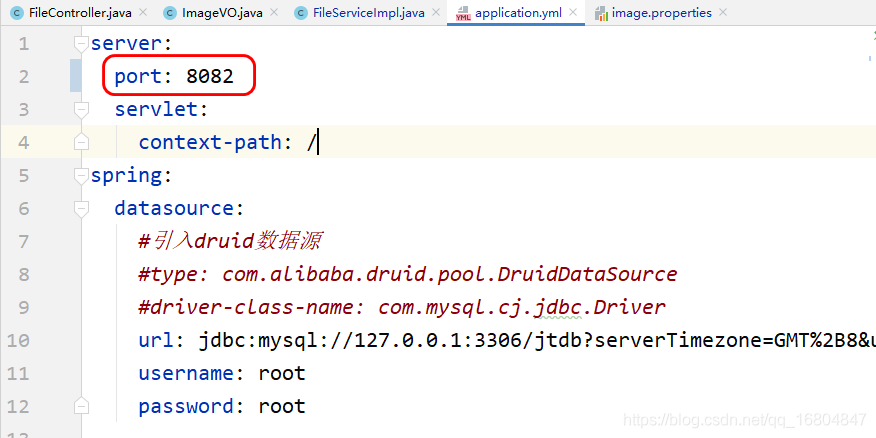The height and width of the screenshot is (438, 876).
Task: Close the application.yml tab
Action: pyautogui.click(x=573, y=12)
